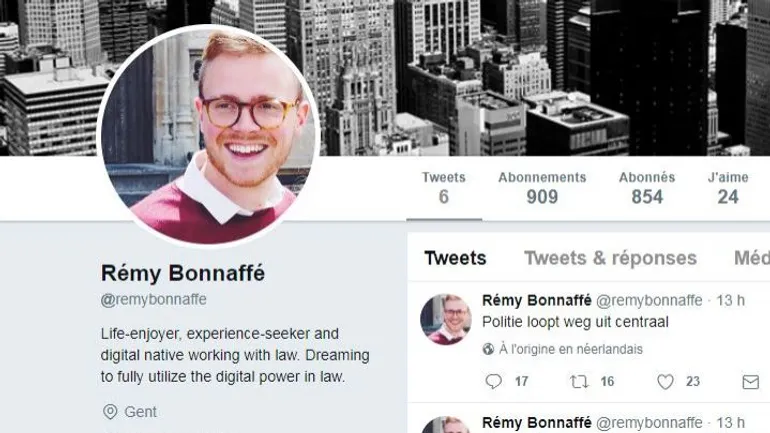Click the location pin icon beside Gent
This screenshot has height=433, width=770.
[x=110, y=412]
